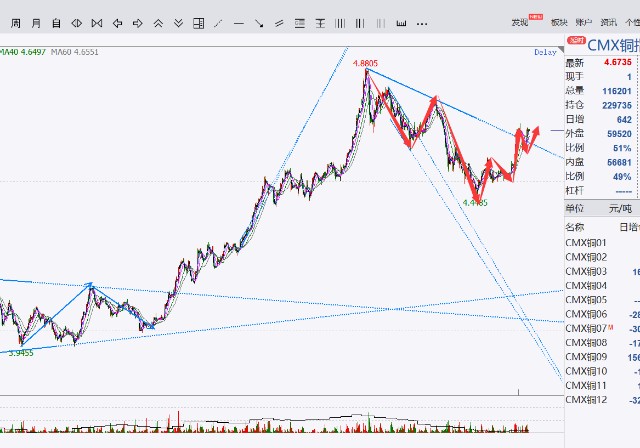Select the ruler measurement tool
Viewport: 640px width, 448px height.
tap(401, 23)
